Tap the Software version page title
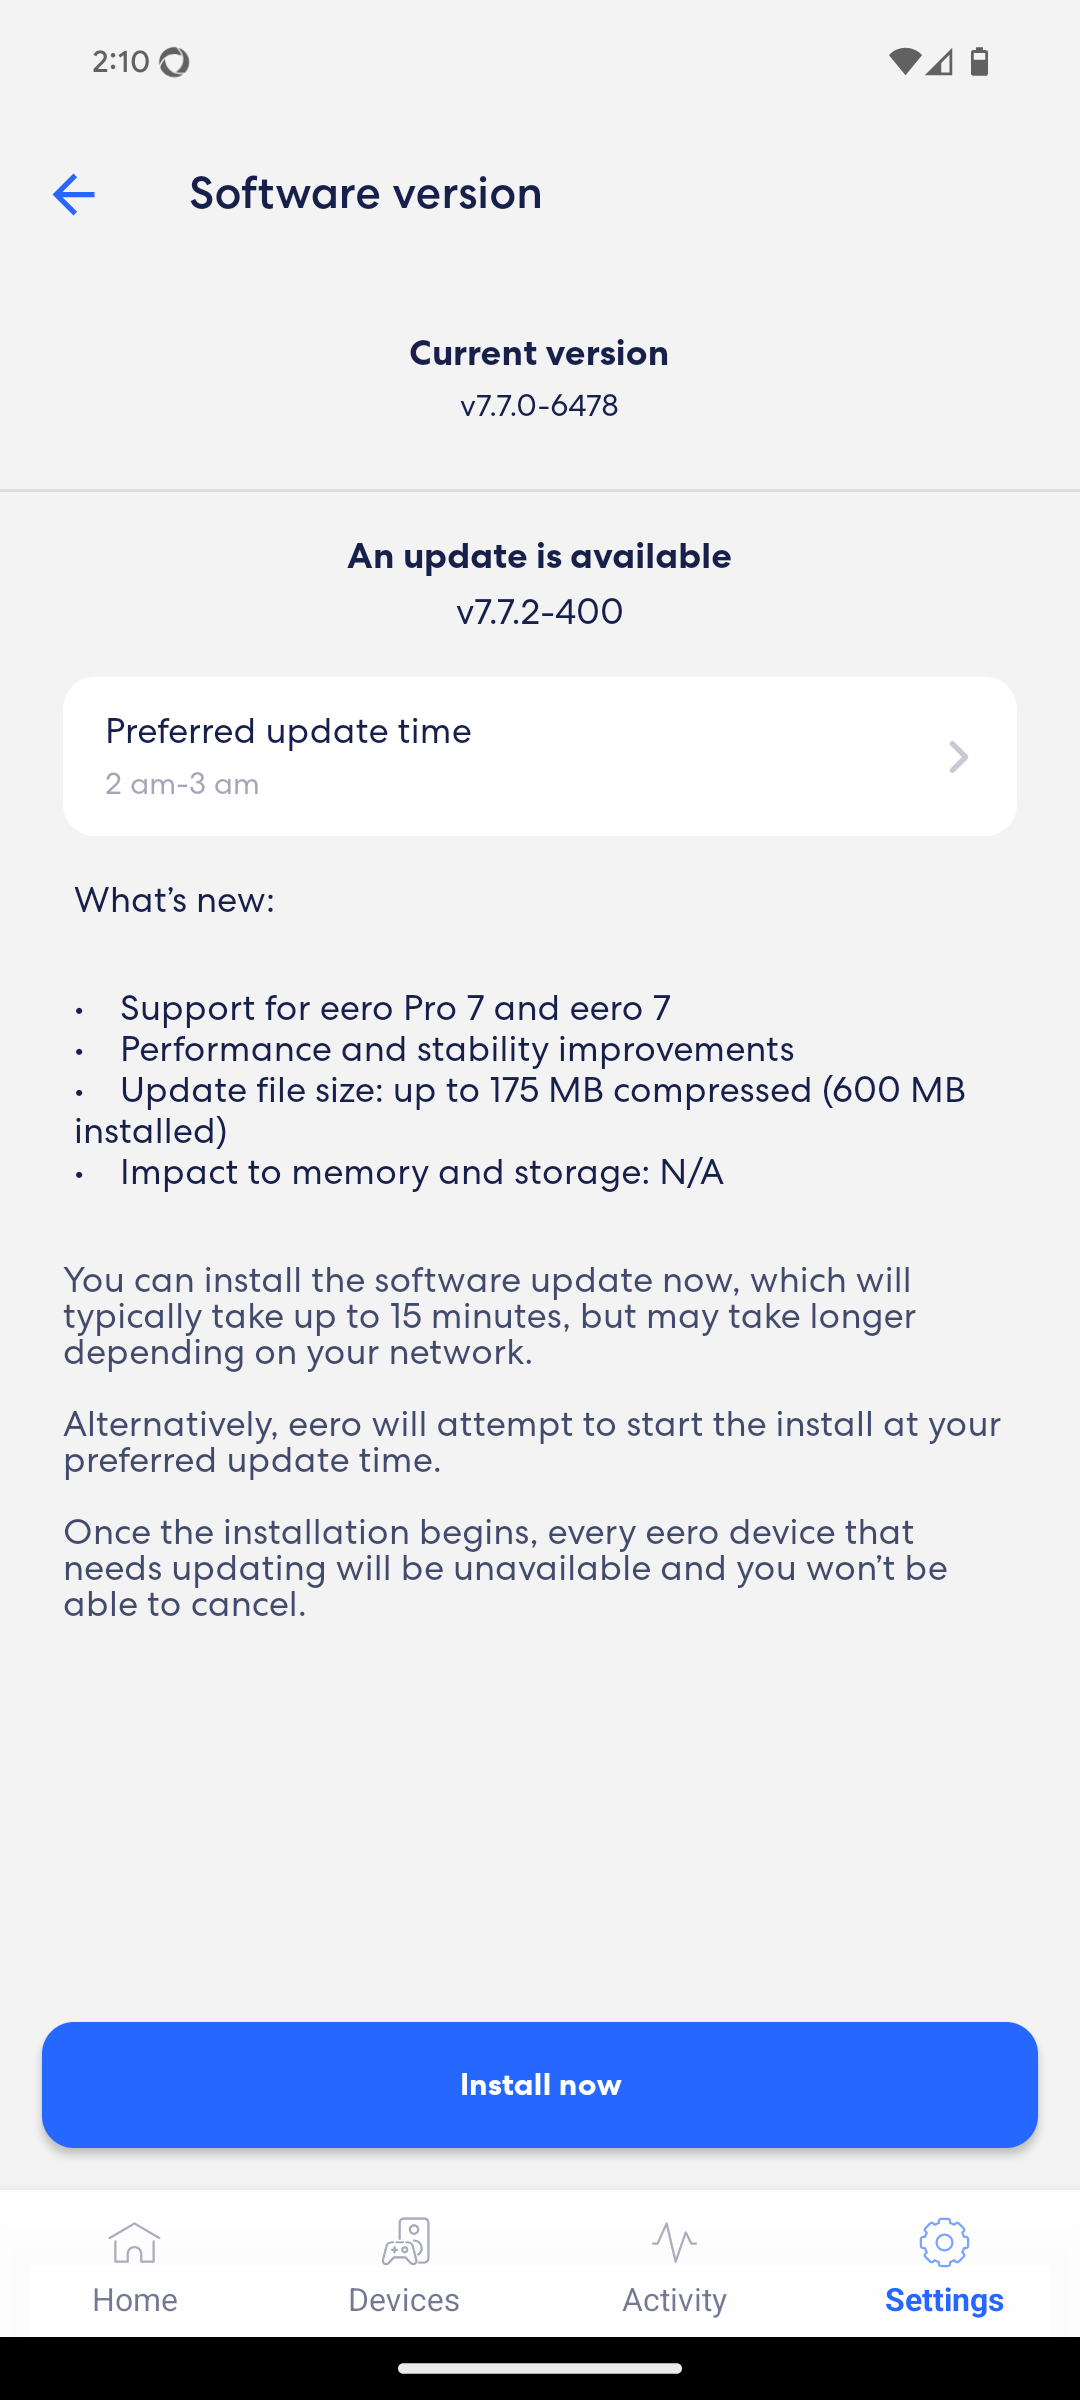This screenshot has width=1080, height=2400. [x=366, y=193]
